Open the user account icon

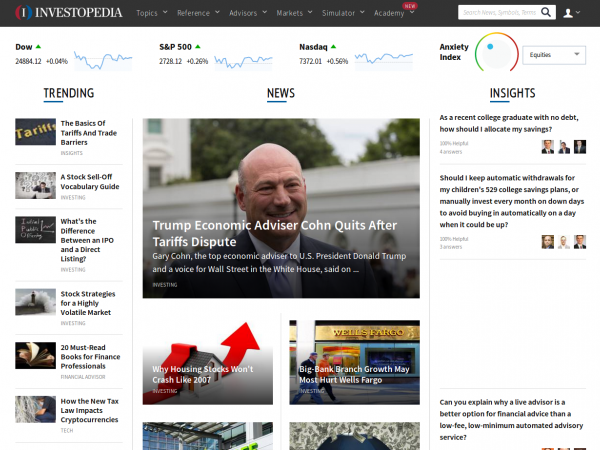click(568, 13)
